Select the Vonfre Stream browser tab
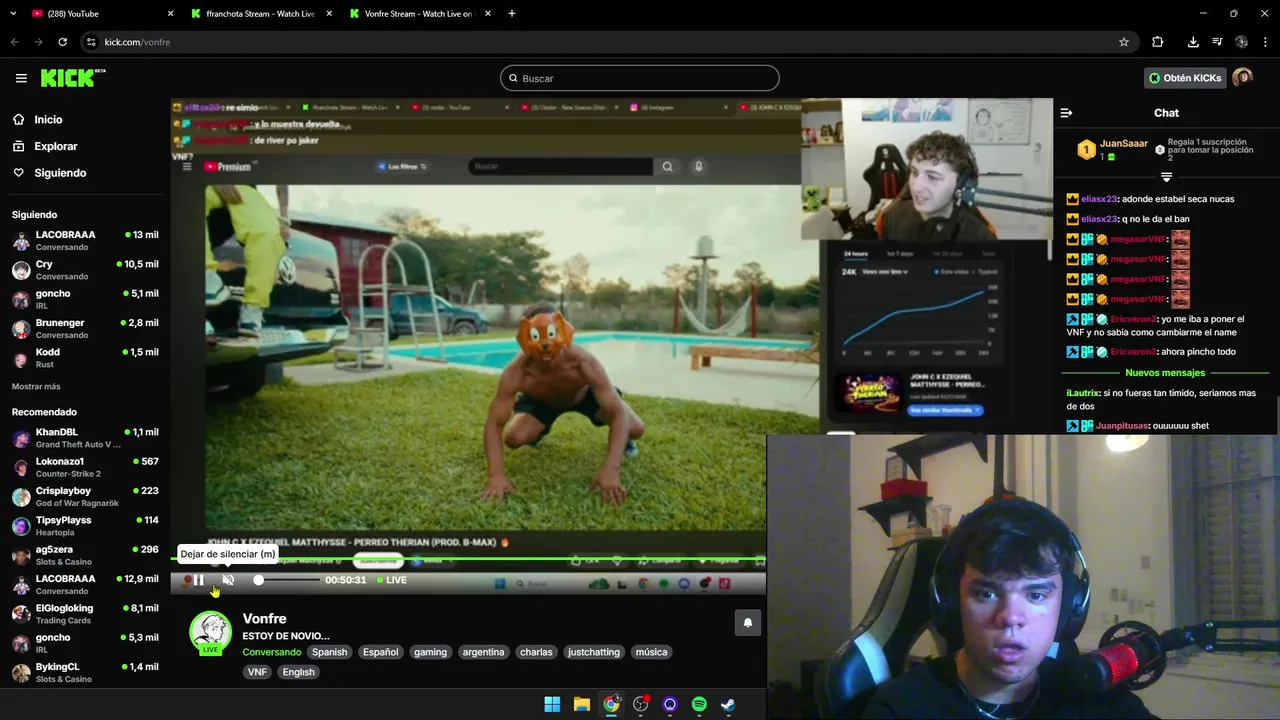Screen dimensions: 1280x720 click(418, 14)
